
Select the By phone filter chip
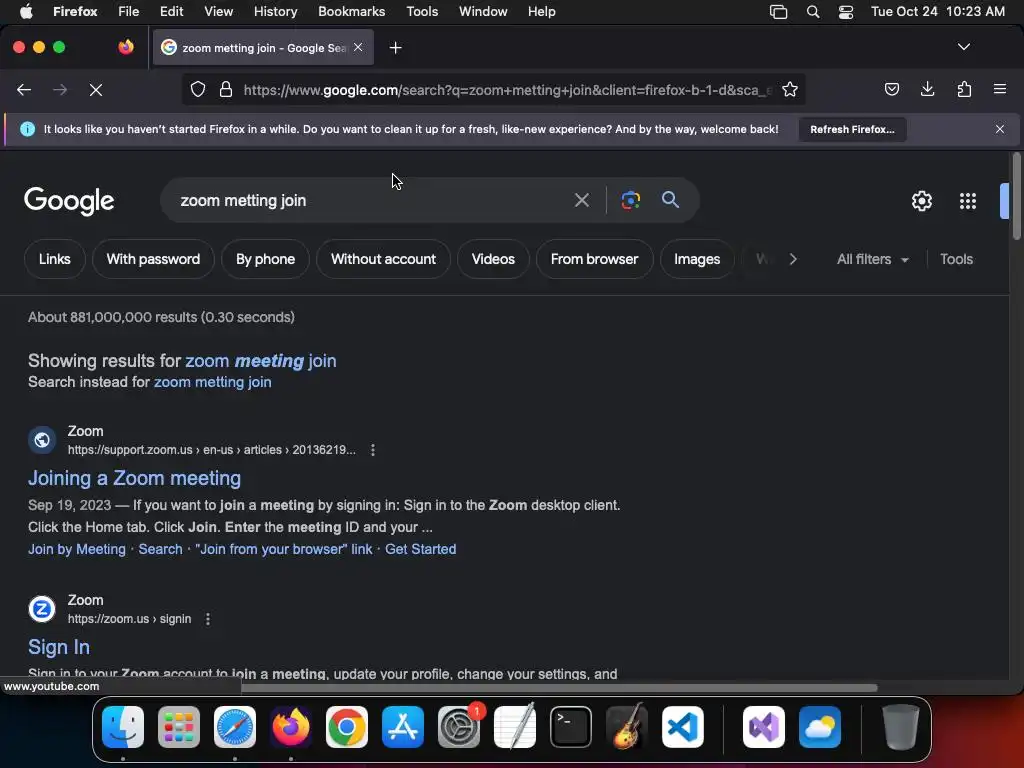point(265,259)
